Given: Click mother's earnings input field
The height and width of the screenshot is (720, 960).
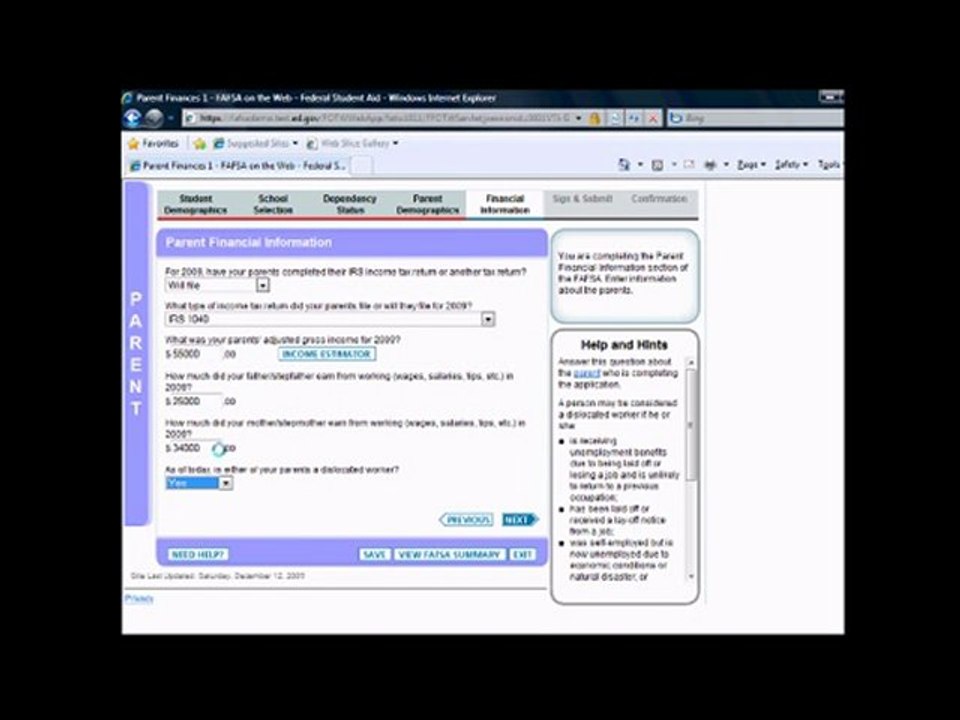Looking at the screenshot, I should (x=196, y=448).
